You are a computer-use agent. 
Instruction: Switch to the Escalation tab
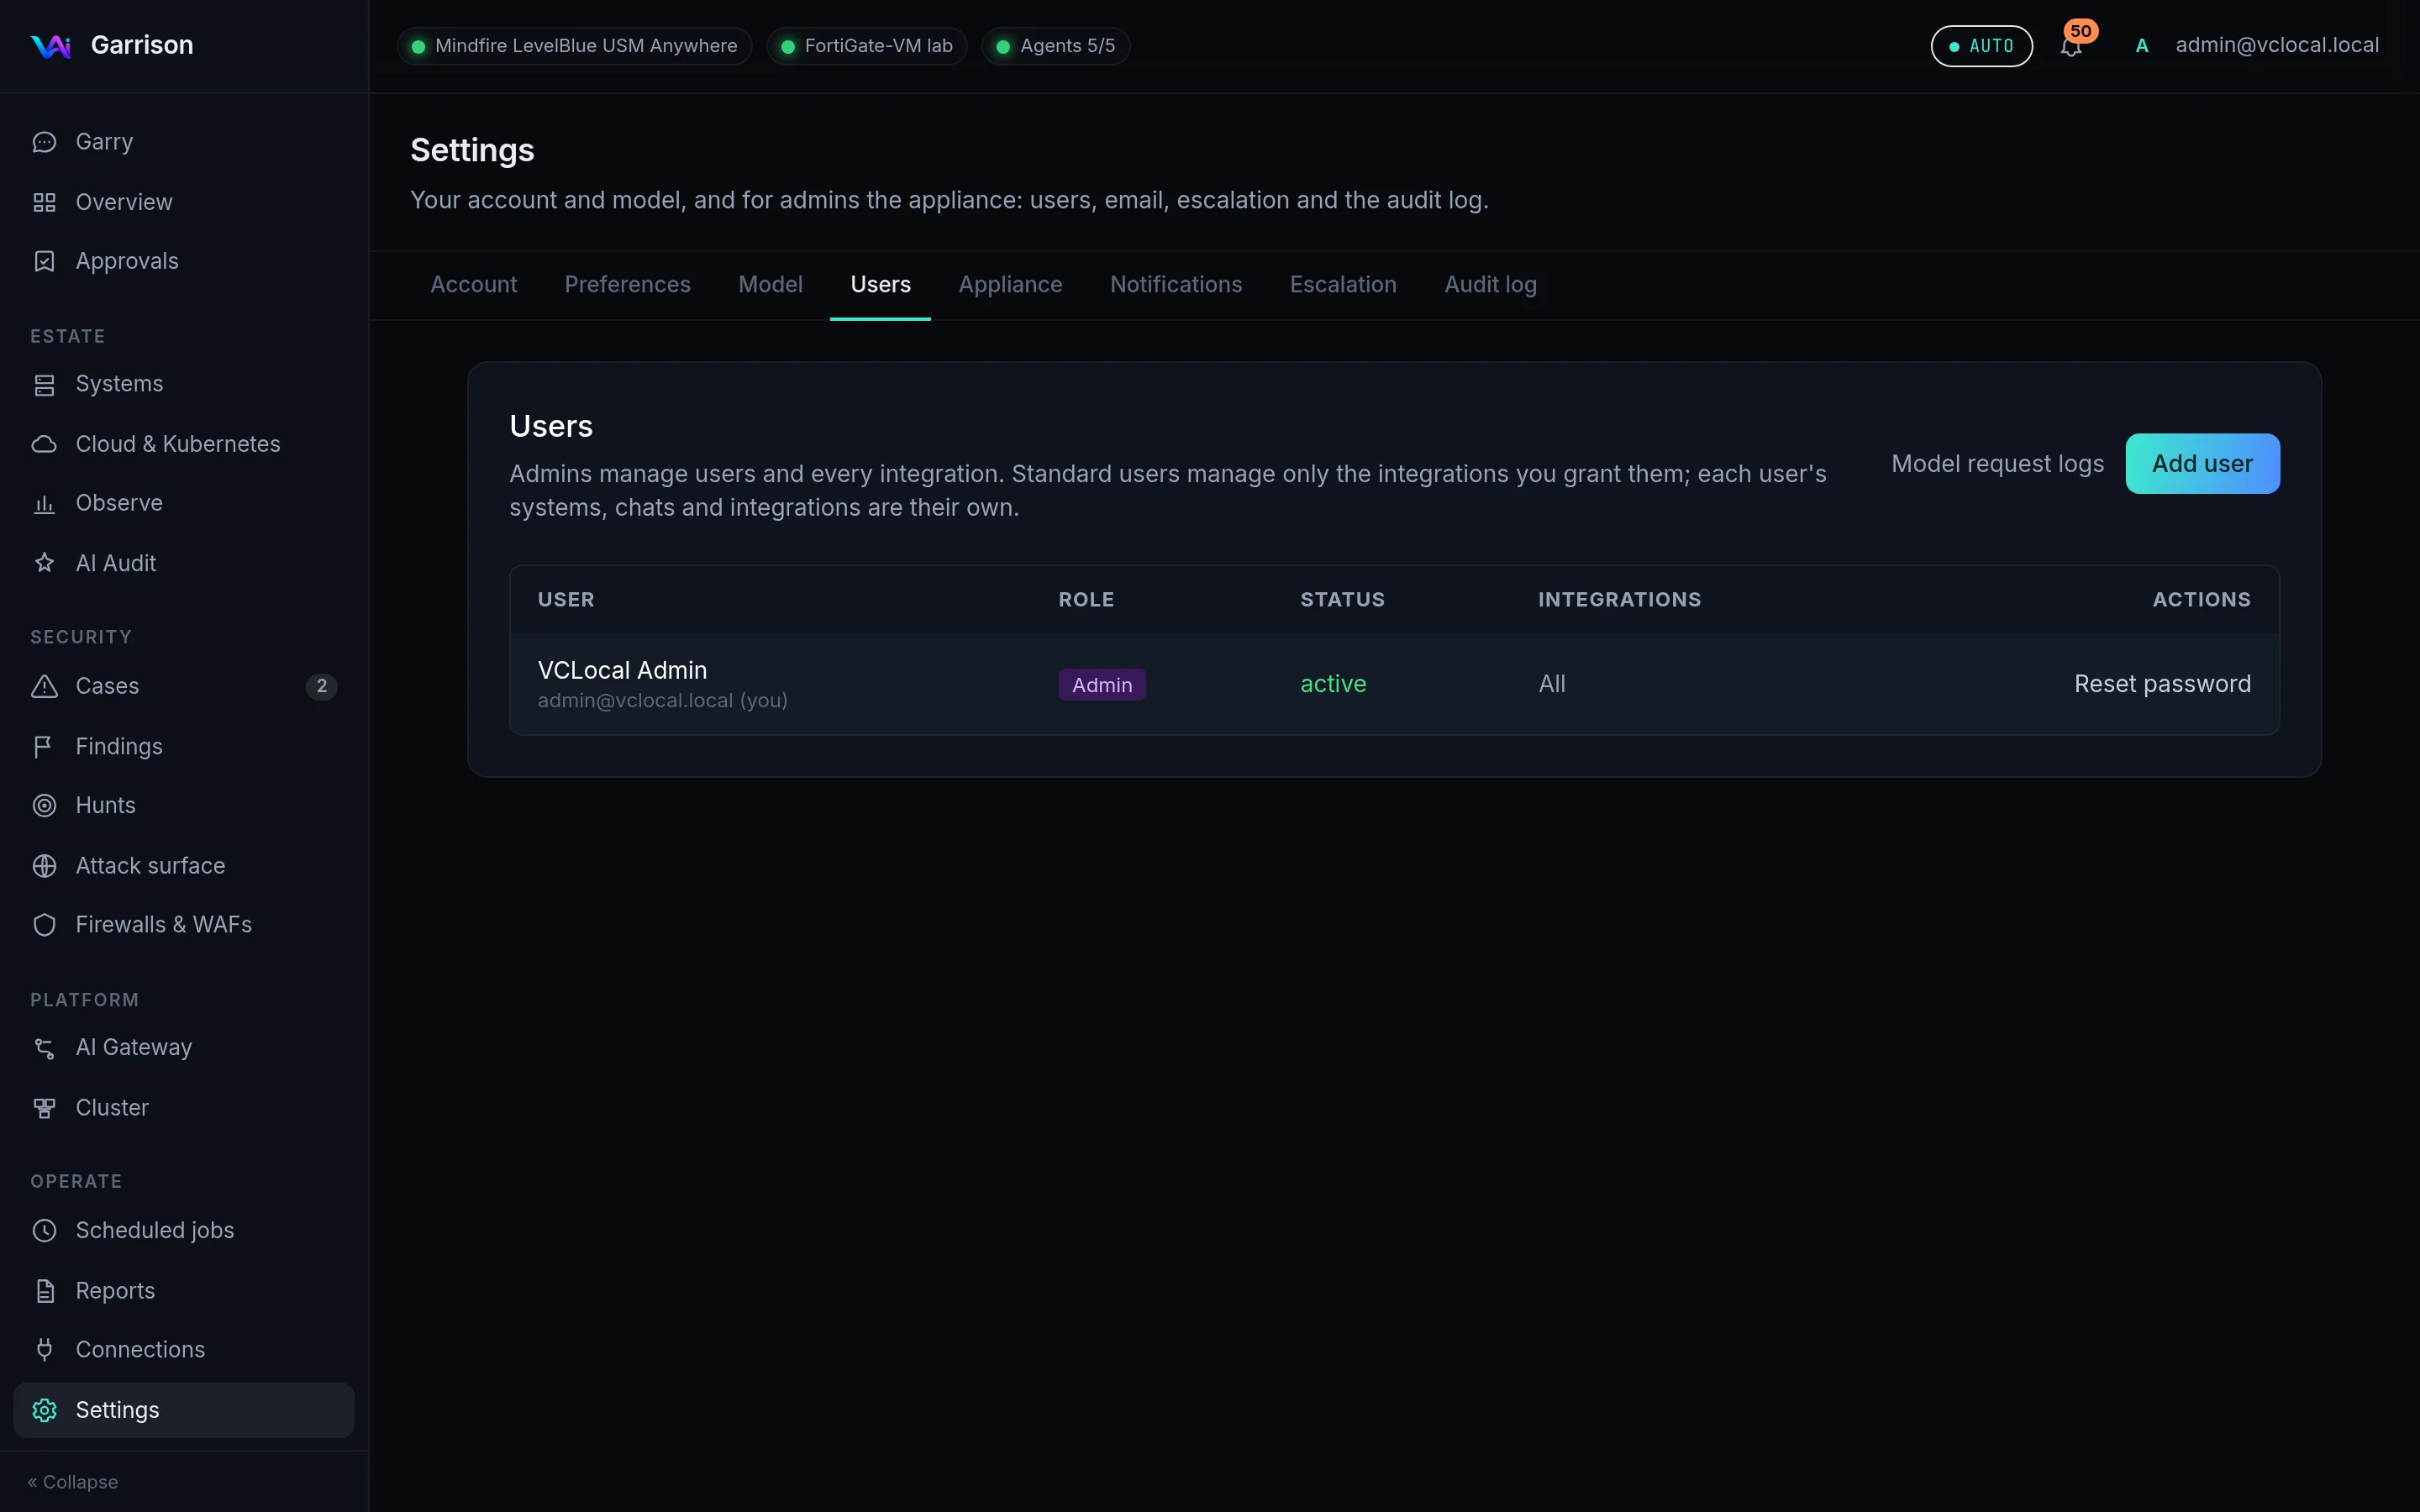pyautogui.click(x=1343, y=285)
